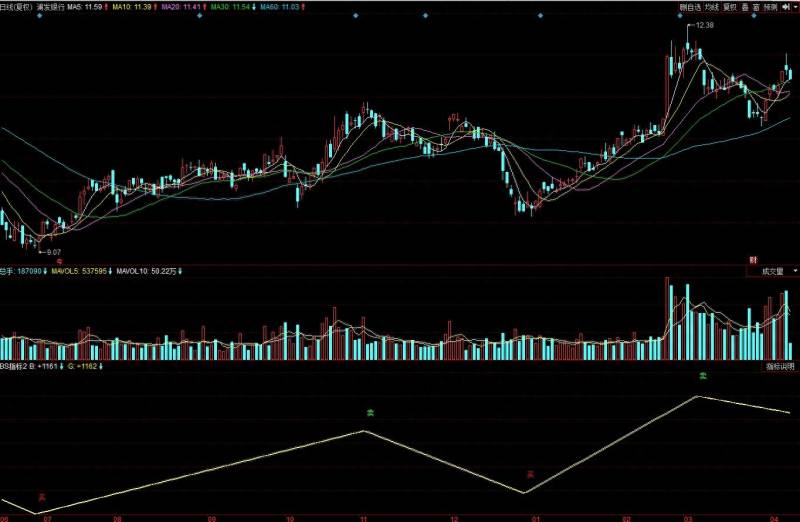Select the MA20: 11.41 value label

(181, 7)
